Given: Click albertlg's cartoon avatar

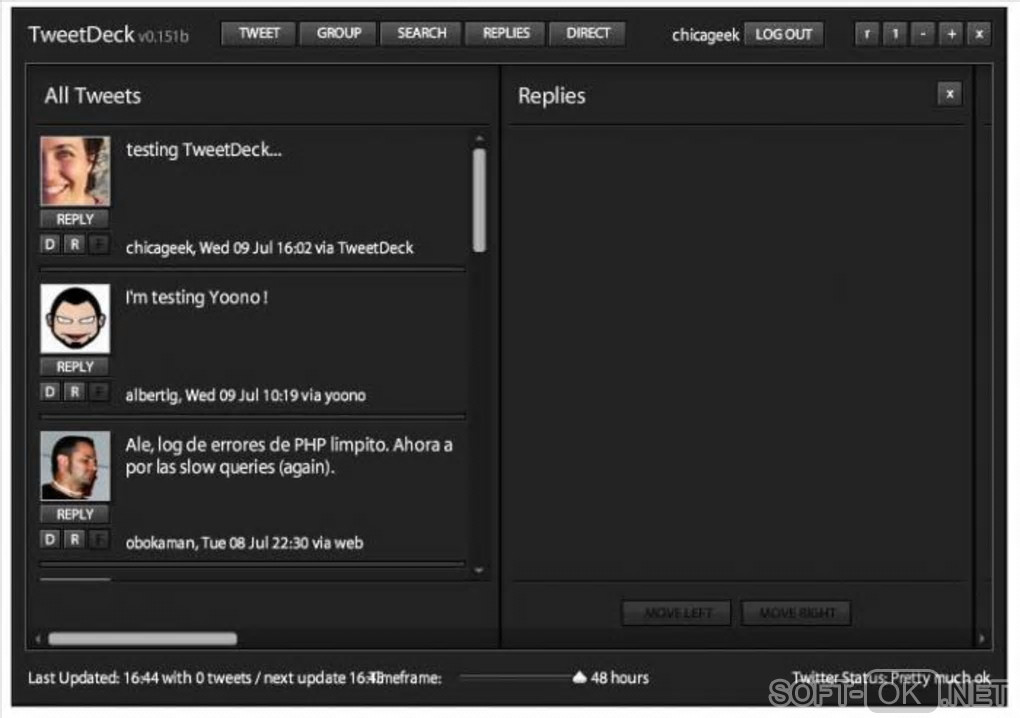Looking at the screenshot, I should tap(75, 319).
